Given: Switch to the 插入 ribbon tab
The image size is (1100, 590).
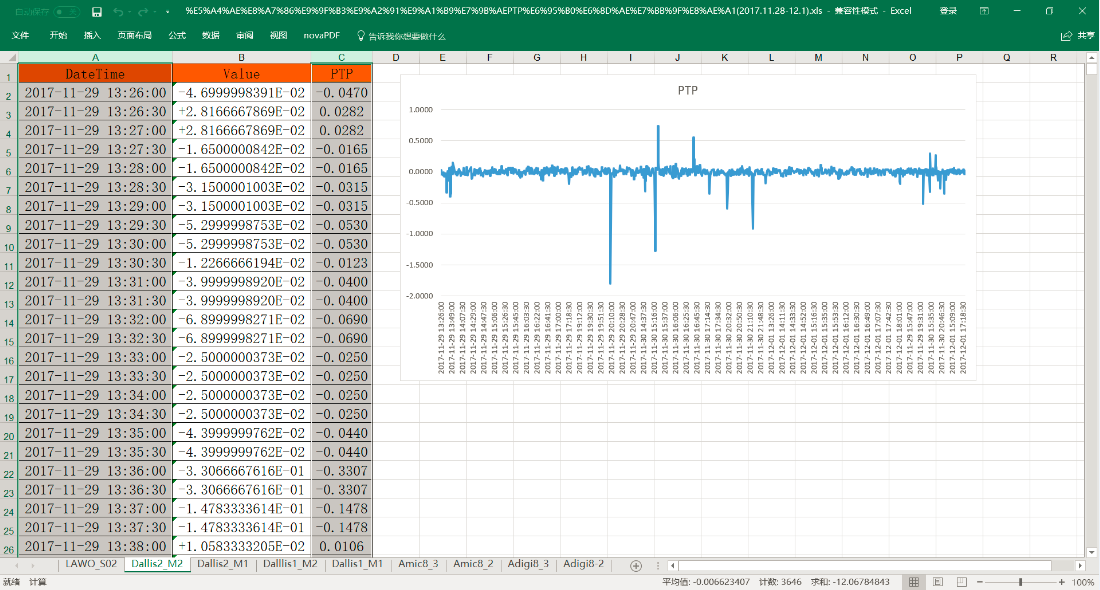Looking at the screenshot, I should tap(92, 35).
